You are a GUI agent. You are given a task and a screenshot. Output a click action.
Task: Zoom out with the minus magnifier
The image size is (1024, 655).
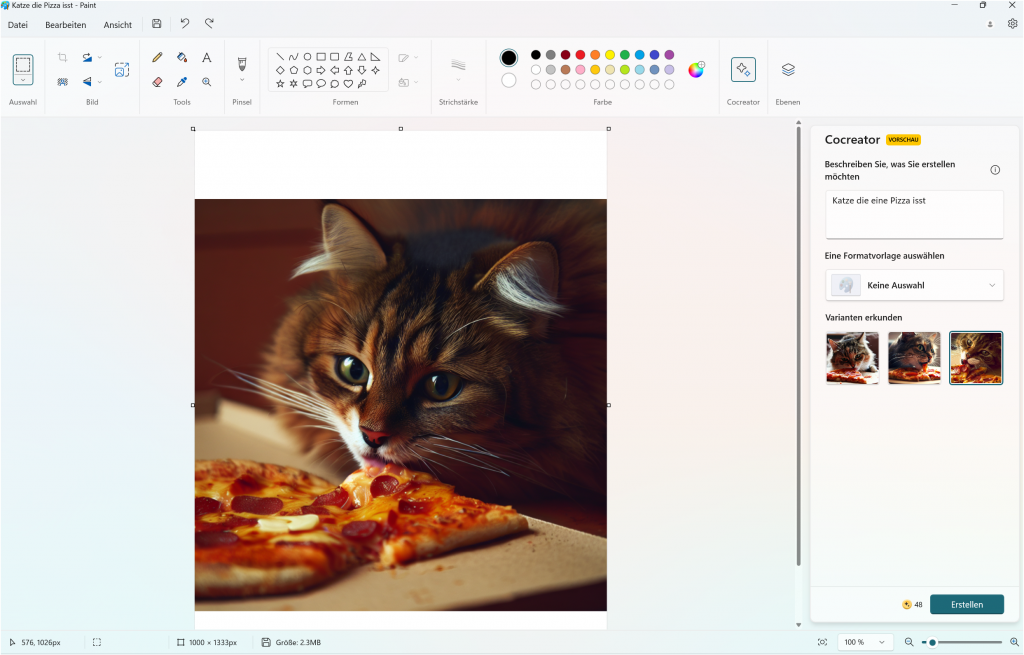pos(908,642)
